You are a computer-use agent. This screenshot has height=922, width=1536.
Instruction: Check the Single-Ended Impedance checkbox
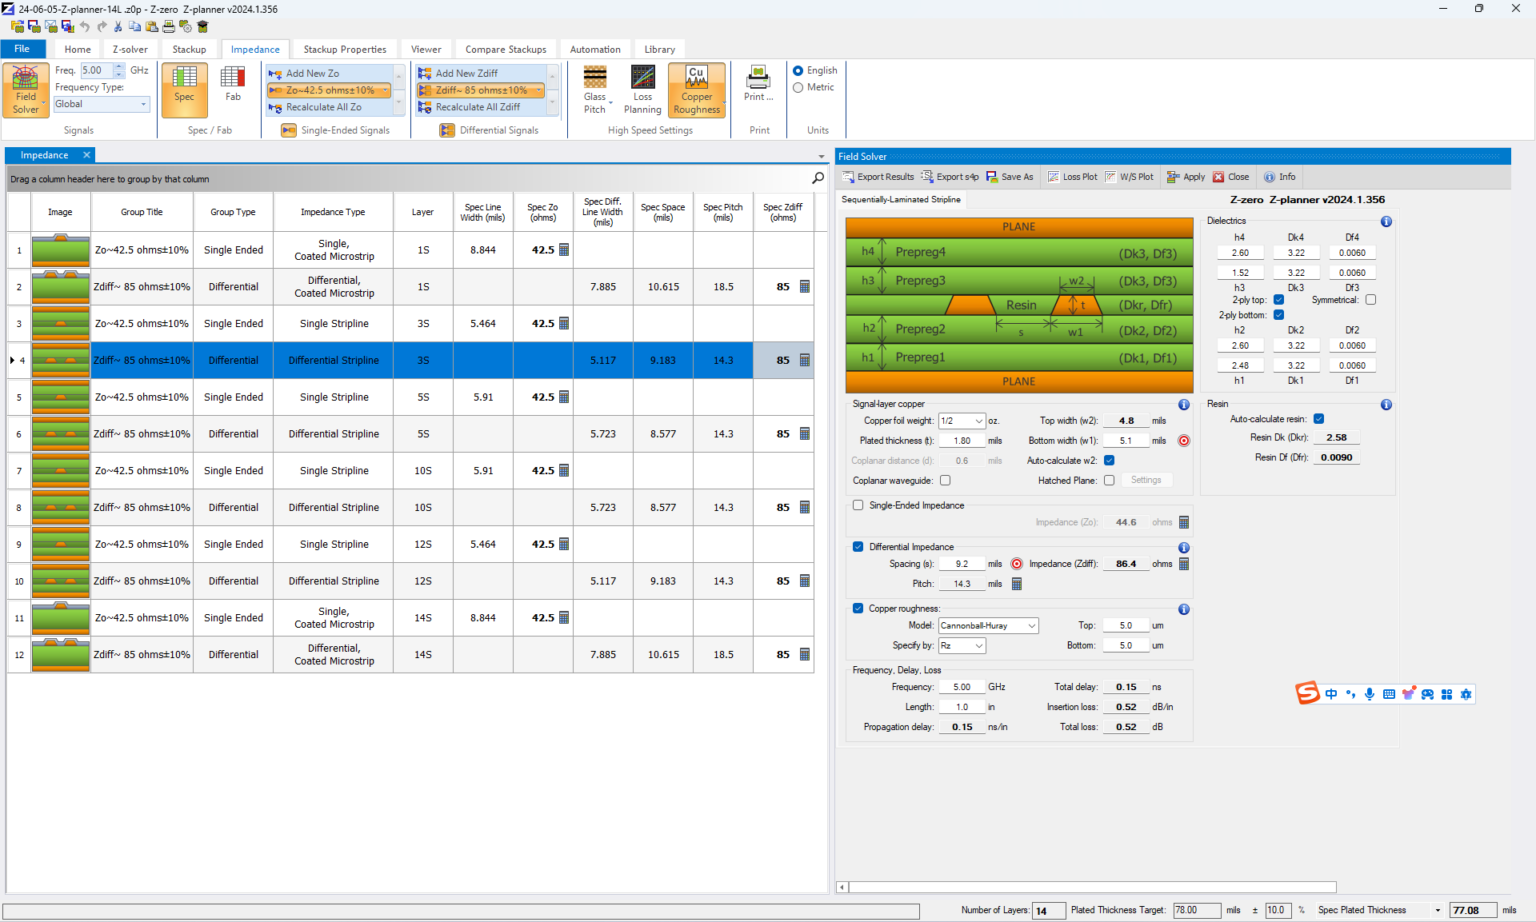pyautogui.click(x=858, y=505)
